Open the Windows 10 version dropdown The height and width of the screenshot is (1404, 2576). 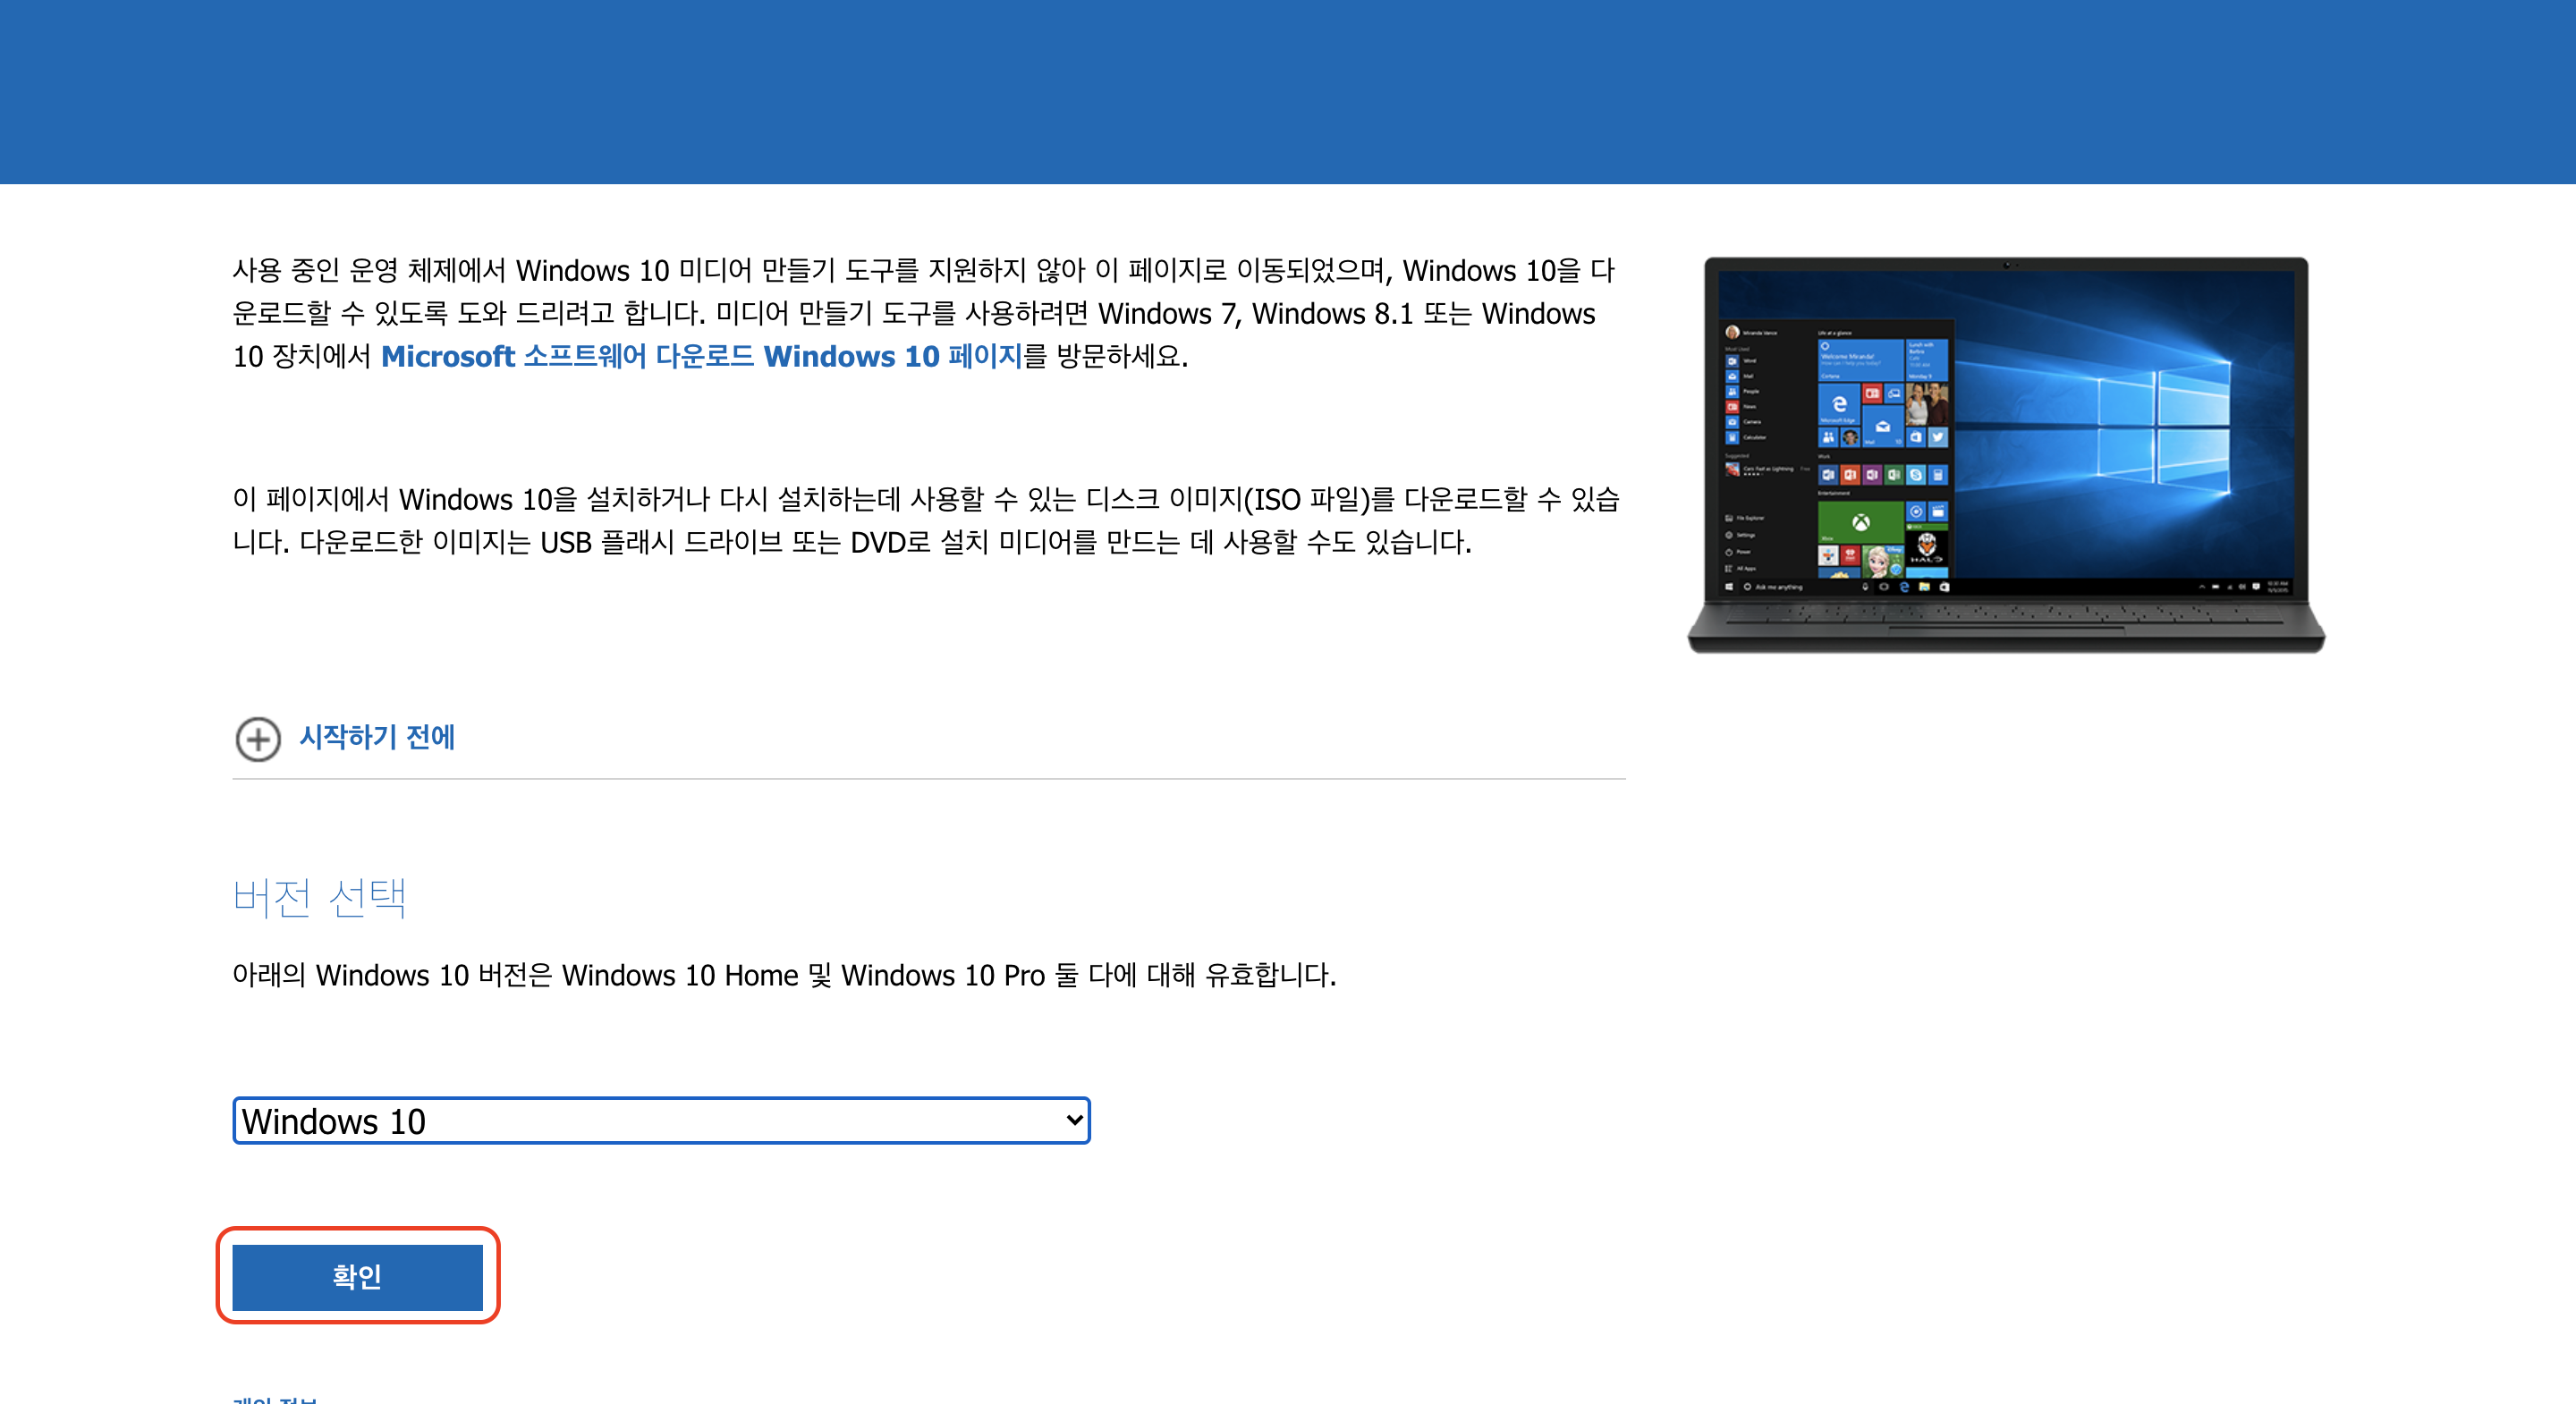tap(660, 1121)
